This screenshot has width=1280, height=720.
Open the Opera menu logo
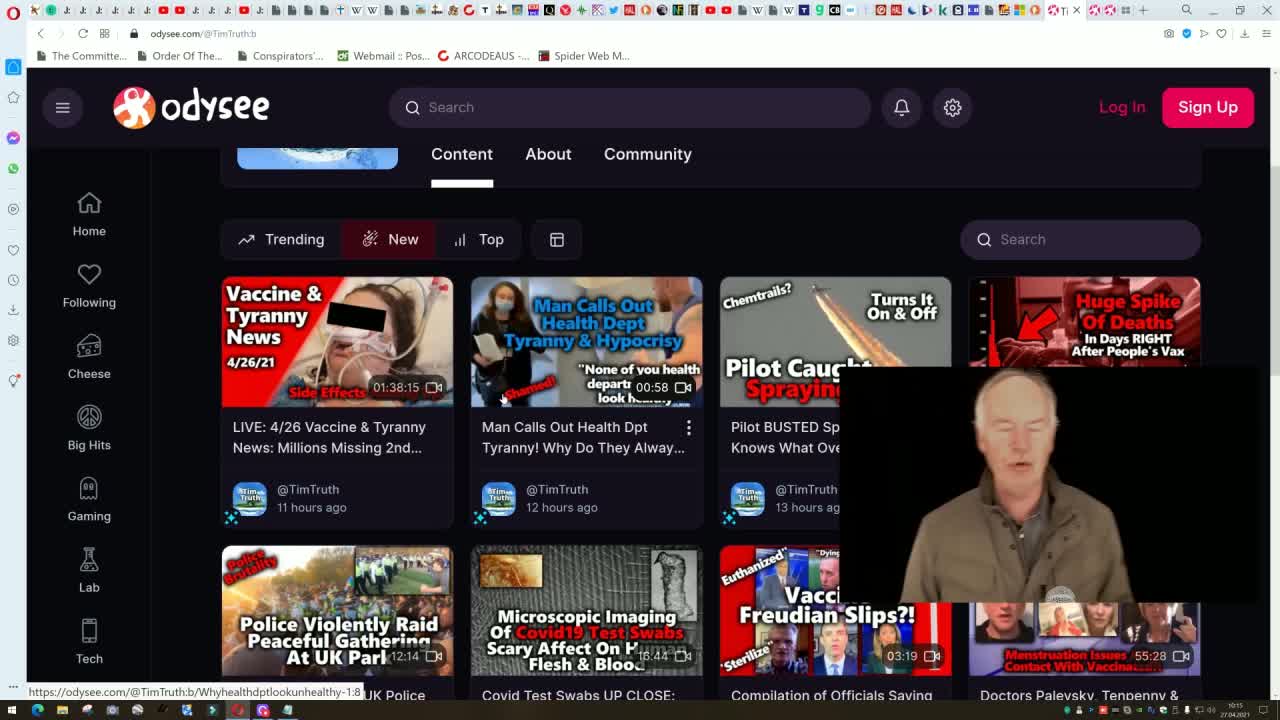[13, 11]
